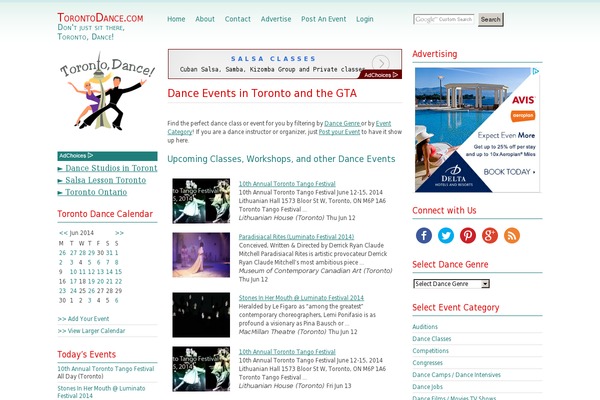Viewport: 600px width, 400px height.
Task: Open the RSS feed icon
Action: (x=512, y=235)
